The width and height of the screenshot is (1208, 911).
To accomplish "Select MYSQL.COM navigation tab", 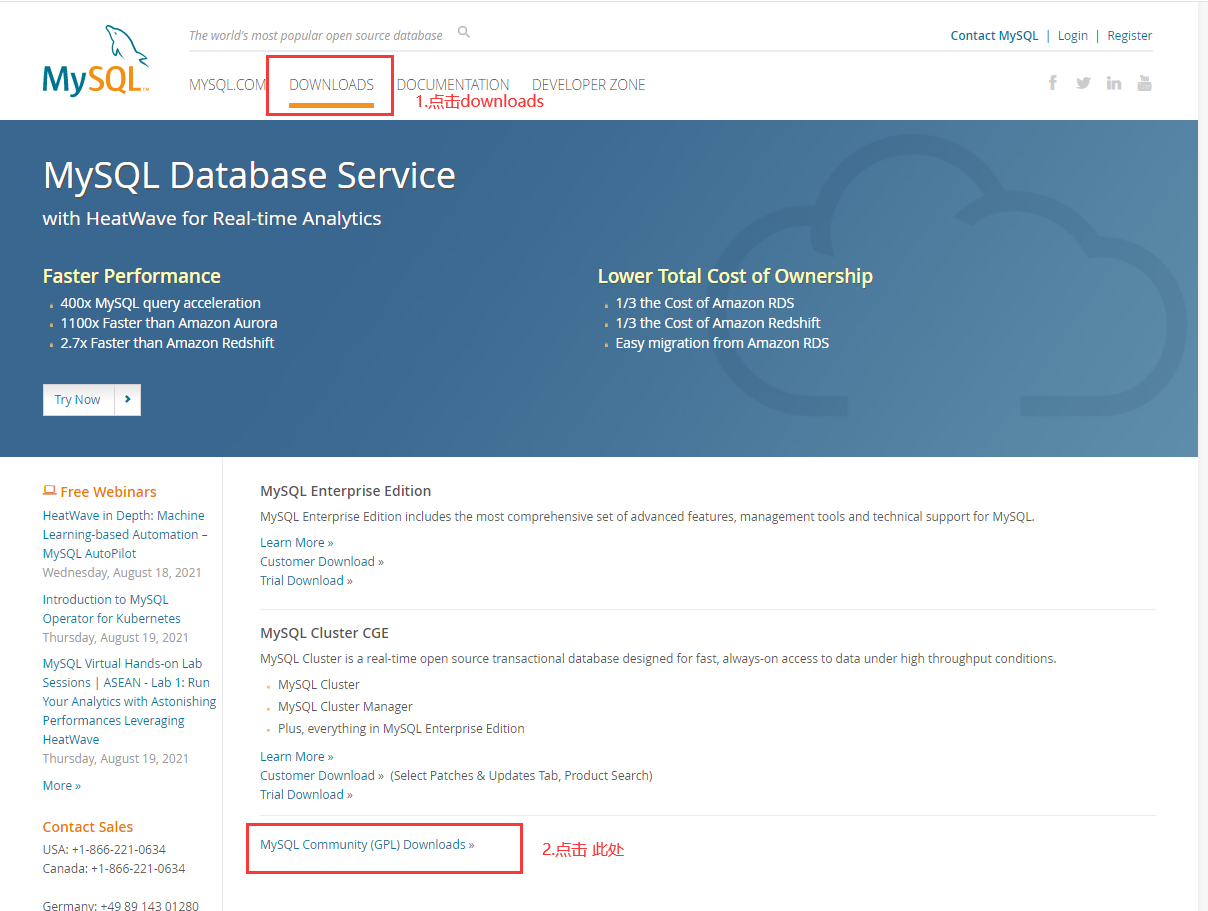I will [228, 85].
